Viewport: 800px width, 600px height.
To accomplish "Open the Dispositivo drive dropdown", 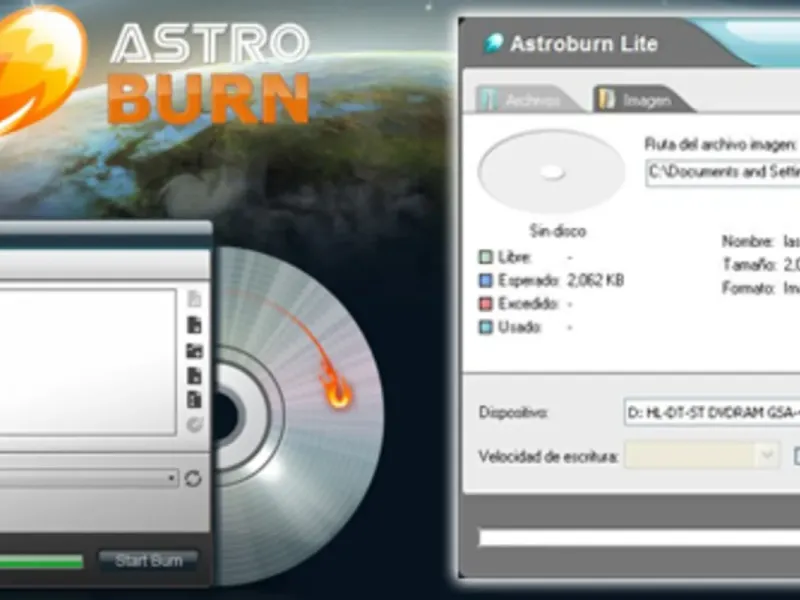I will coord(712,412).
